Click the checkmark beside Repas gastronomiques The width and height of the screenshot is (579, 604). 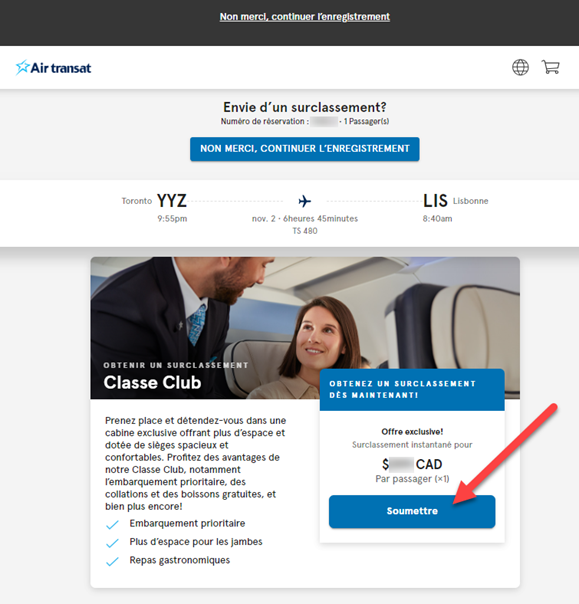(x=112, y=561)
